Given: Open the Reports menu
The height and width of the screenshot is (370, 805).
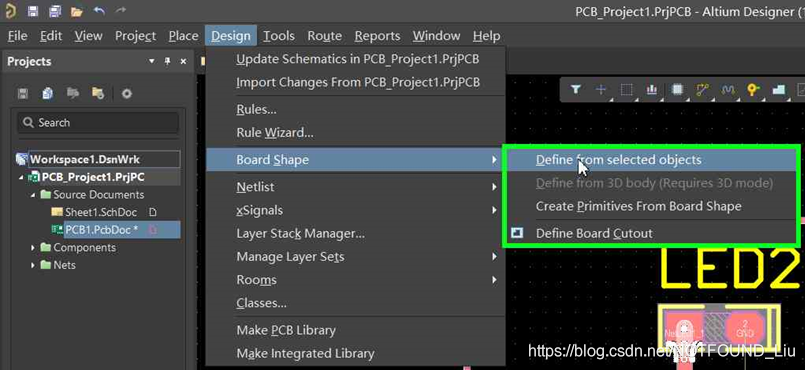Looking at the screenshot, I should tap(377, 36).
